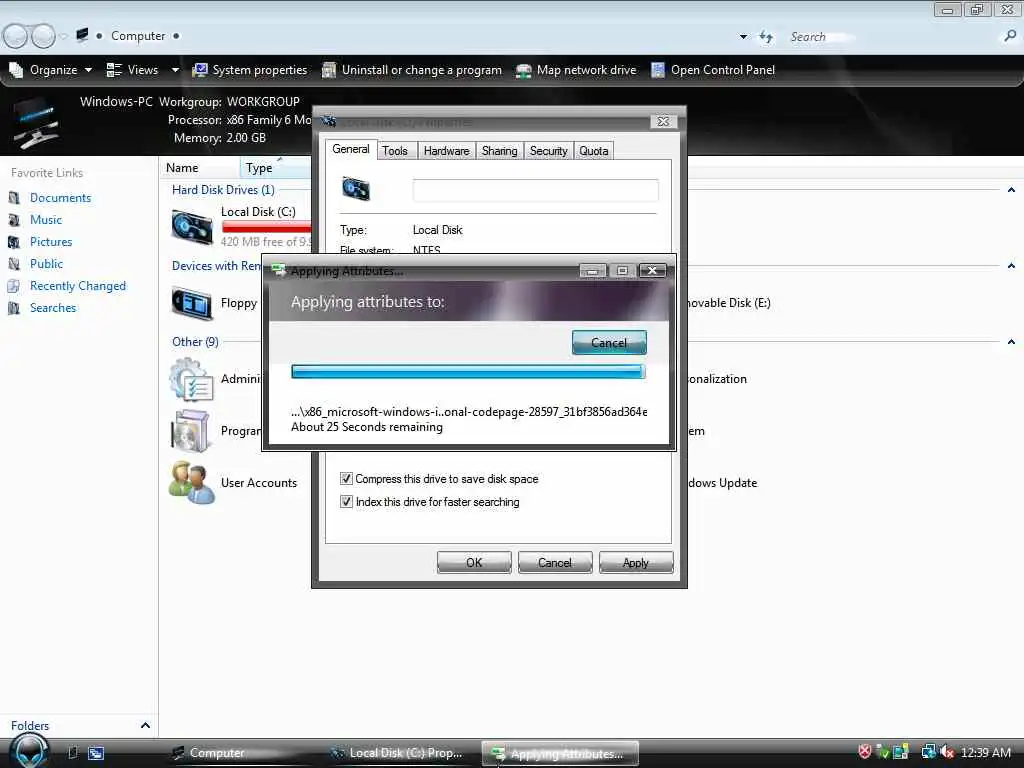Click the drive icon in Properties General tab
This screenshot has width=1024, height=768.
click(x=356, y=189)
